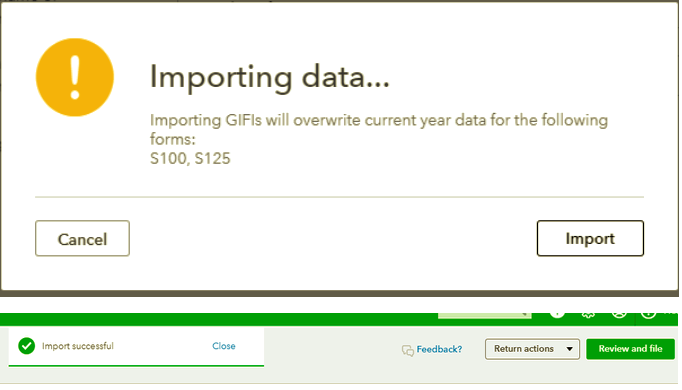Click the Feedback speech bubbles icon
Viewport: 682px width, 390px height.
(x=408, y=350)
